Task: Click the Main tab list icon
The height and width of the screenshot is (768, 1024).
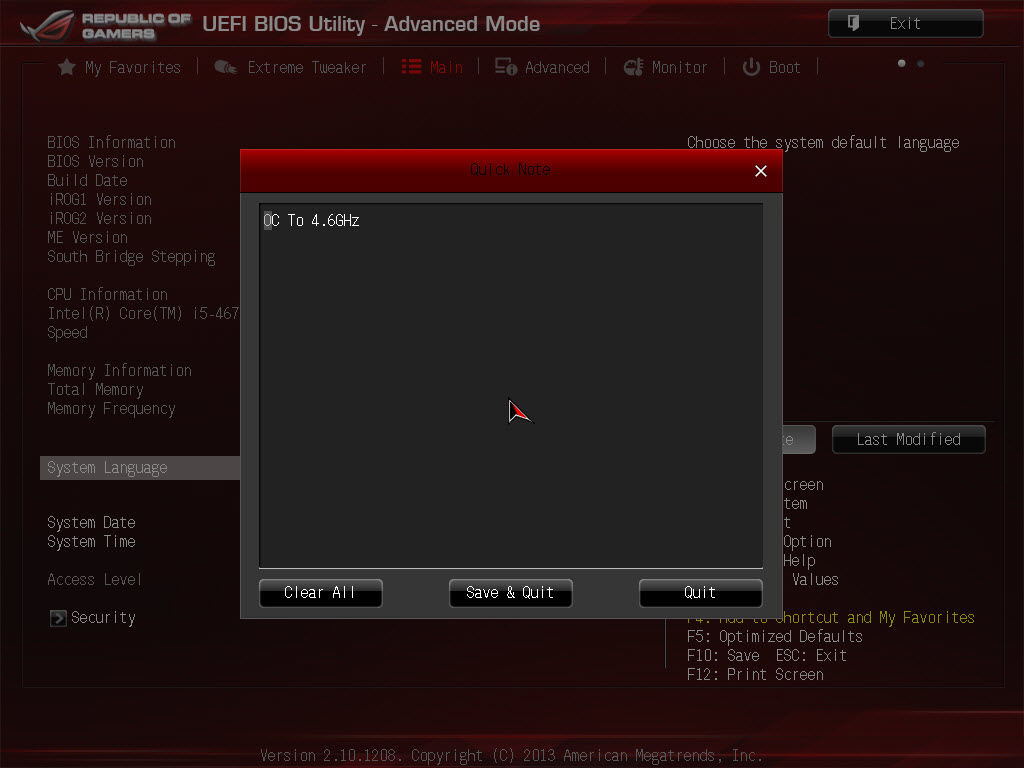Action: coord(411,67)
